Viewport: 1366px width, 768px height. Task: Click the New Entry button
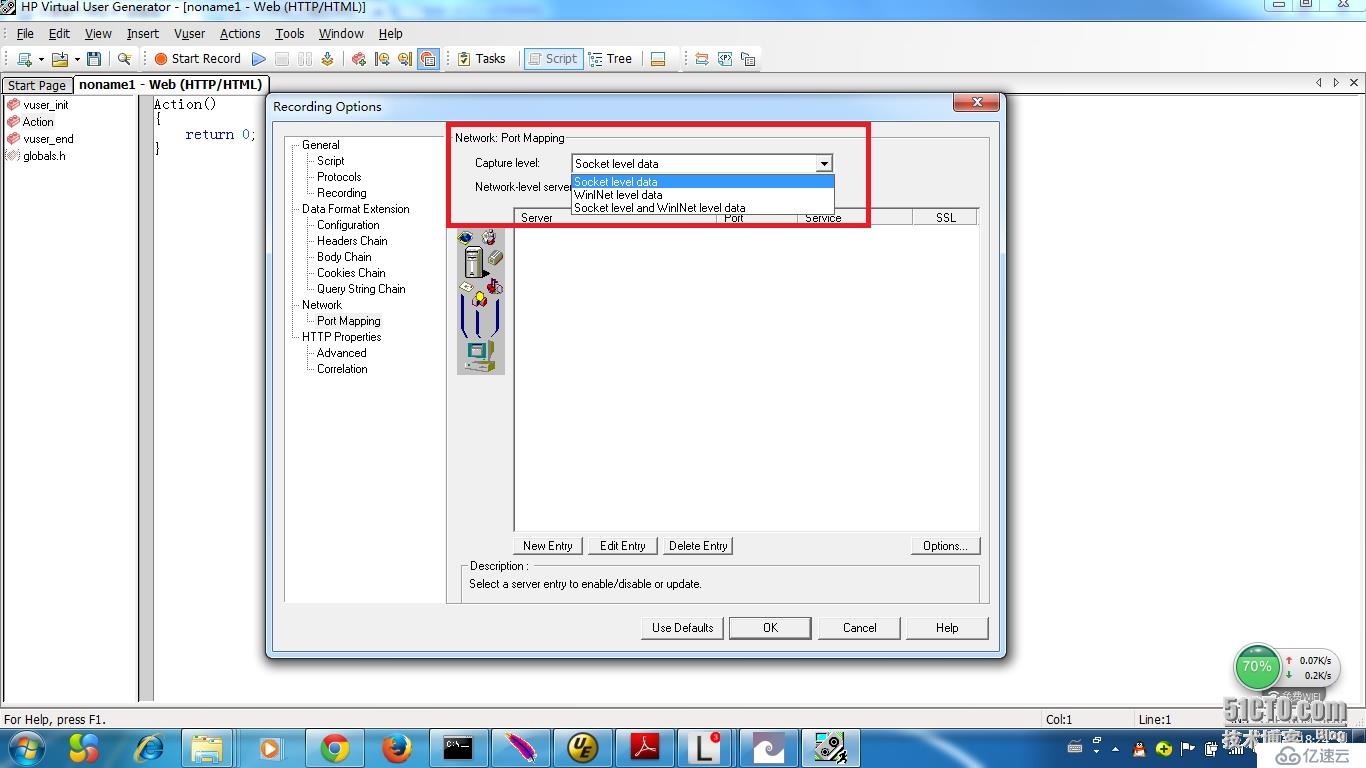548,546
